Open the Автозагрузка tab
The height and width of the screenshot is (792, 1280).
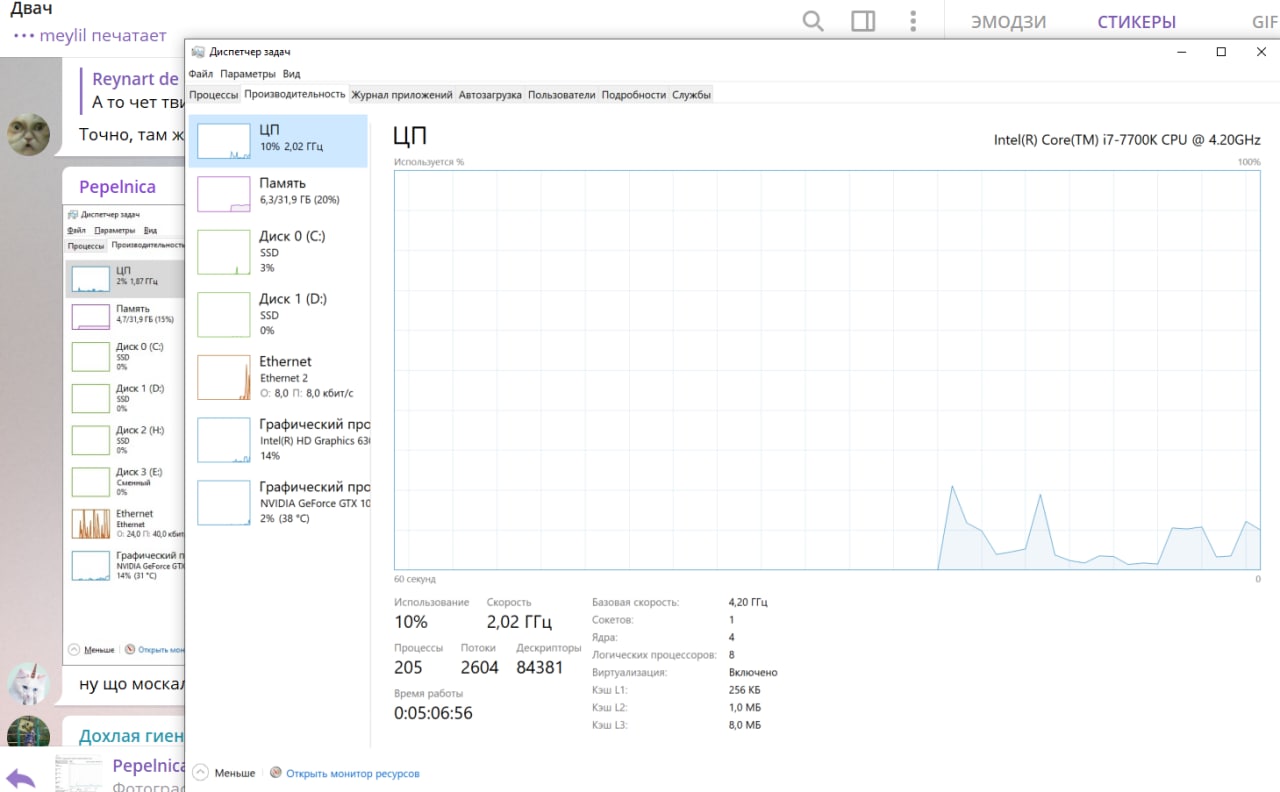(490, 95)
